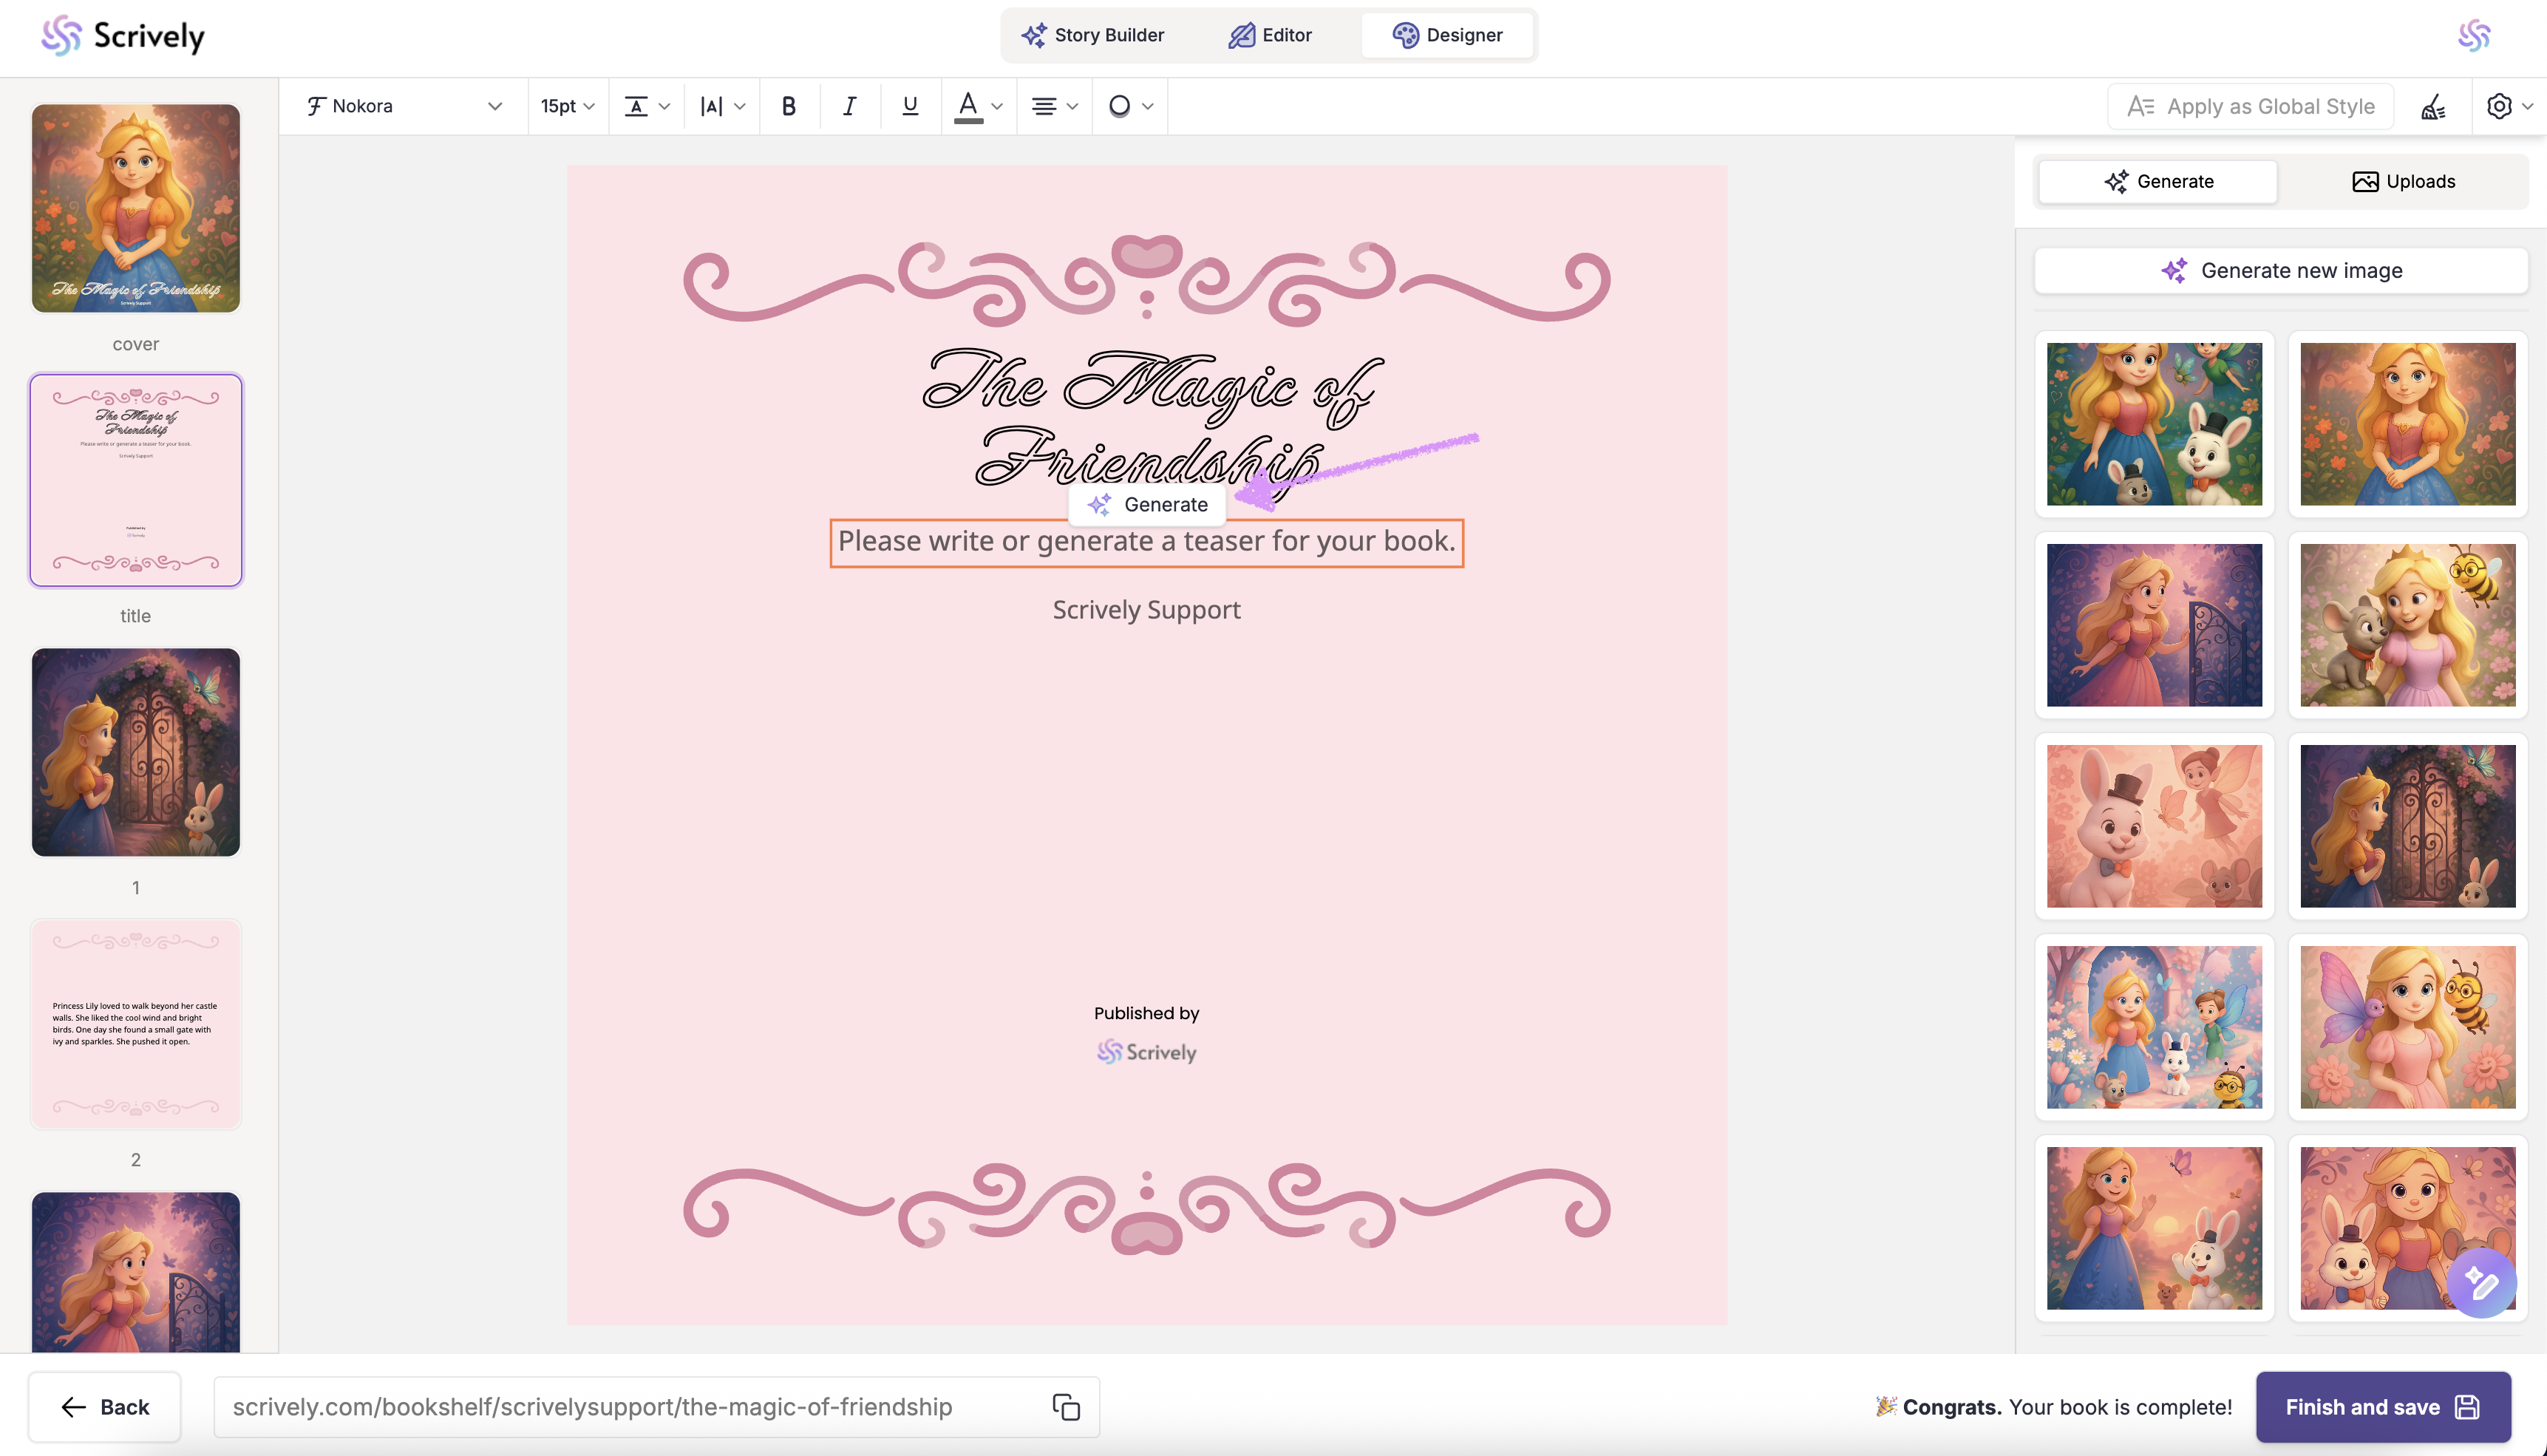This screenshot has width=2547, height=1456.
Task: Click Generate new image button
Action: pyautogui.click(x=2281, y=271)
